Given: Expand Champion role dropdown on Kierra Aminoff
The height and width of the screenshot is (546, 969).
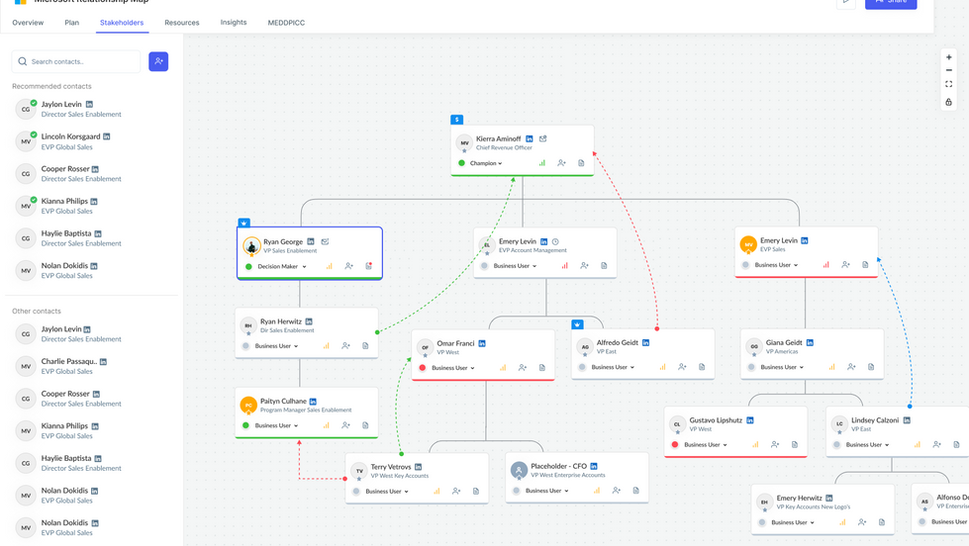Looking at the screenshot, I should click(x=486, y=163).
